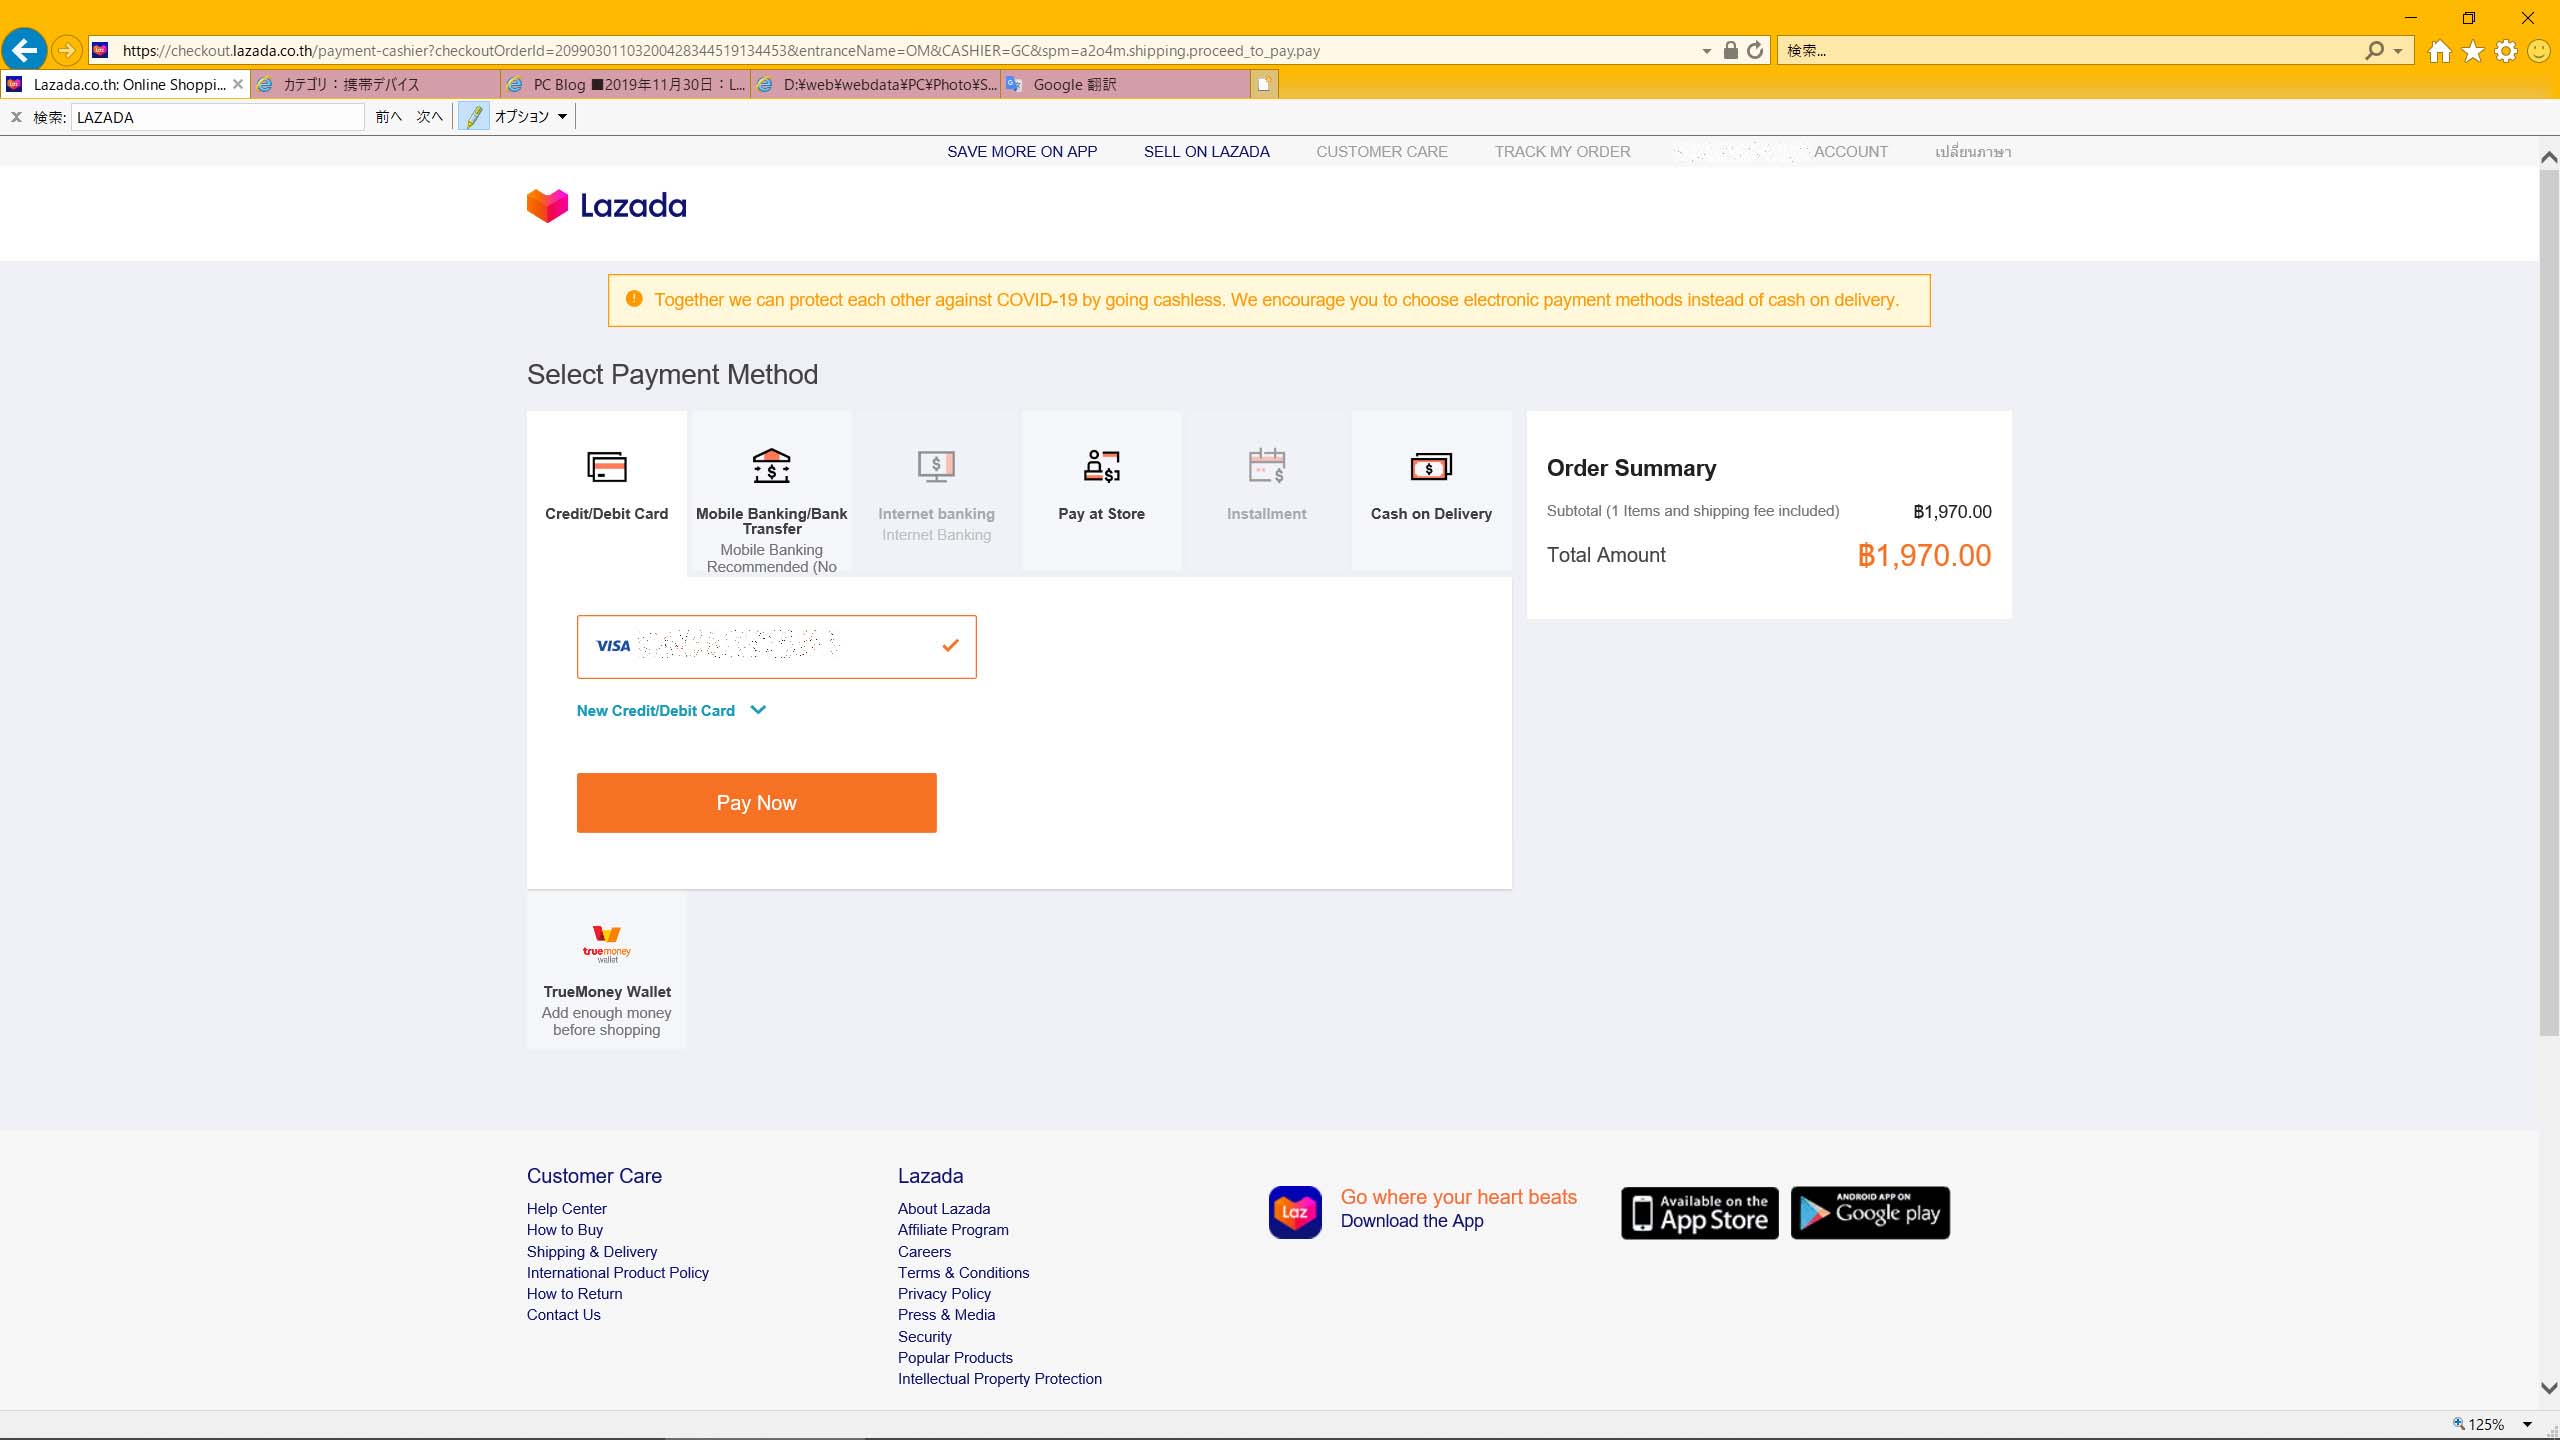Open the Help Center link
The height and width of the screenshot is (1440, 2560).
click(567, 1209)
